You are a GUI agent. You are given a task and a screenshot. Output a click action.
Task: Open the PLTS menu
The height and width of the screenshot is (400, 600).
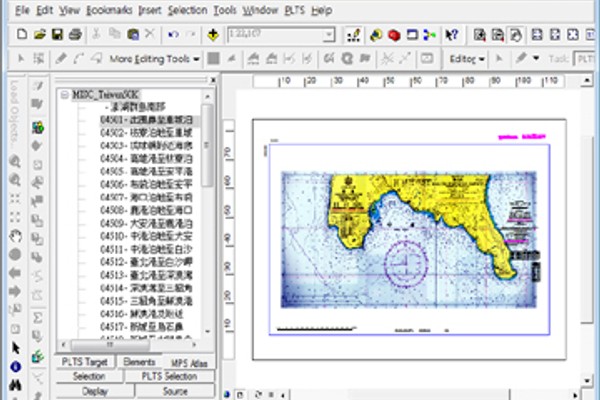tap(294, 10)
